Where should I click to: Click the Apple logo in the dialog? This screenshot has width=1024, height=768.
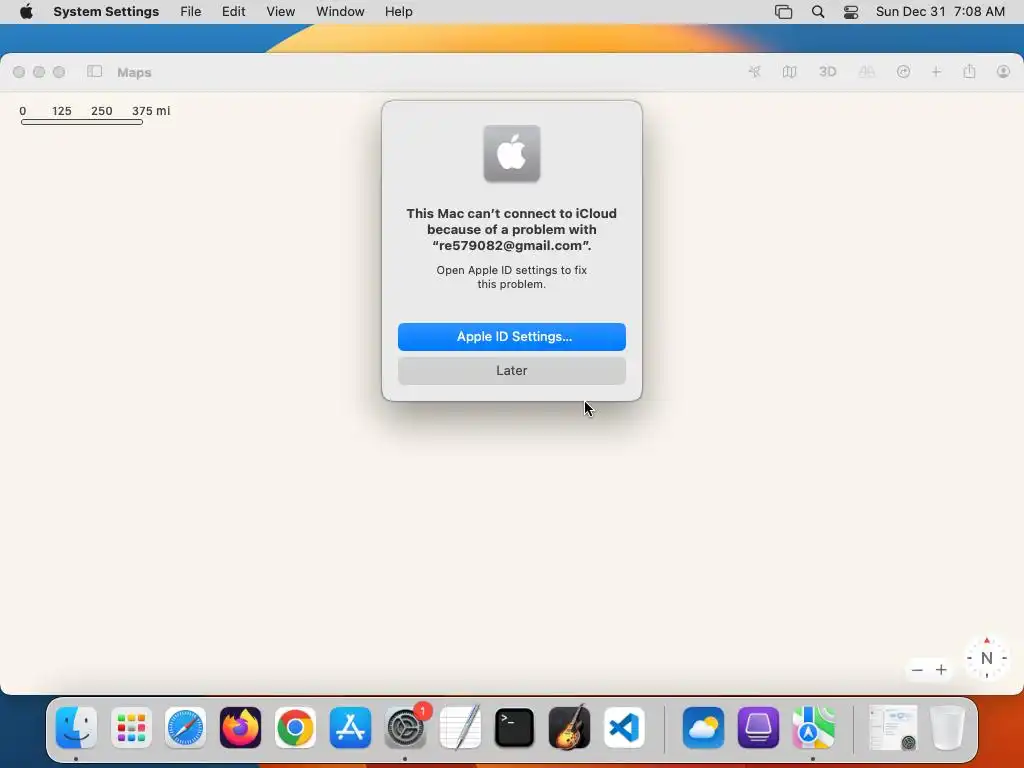click(511, 153)
